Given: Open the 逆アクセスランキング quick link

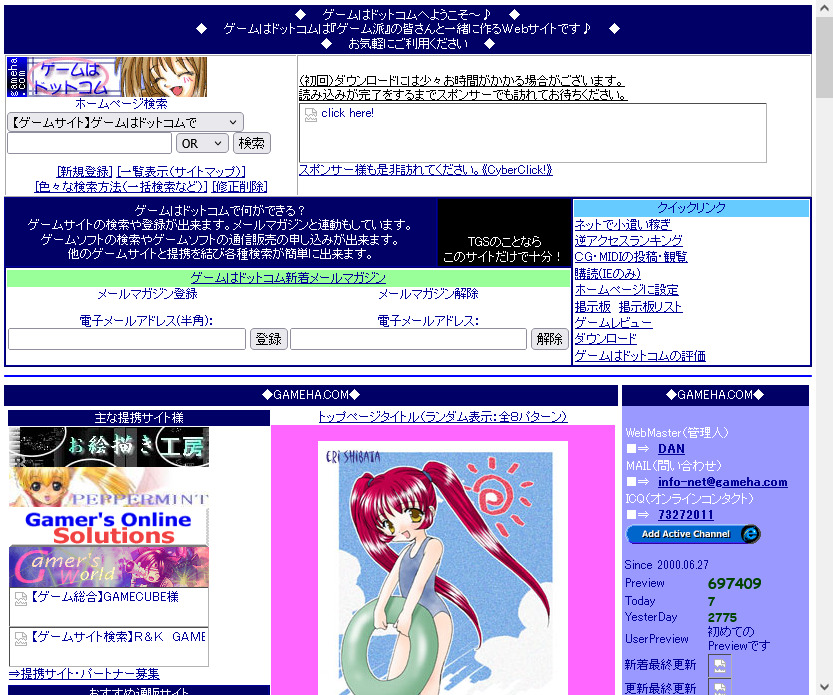Looking at the screenshot, I should 628,241.
